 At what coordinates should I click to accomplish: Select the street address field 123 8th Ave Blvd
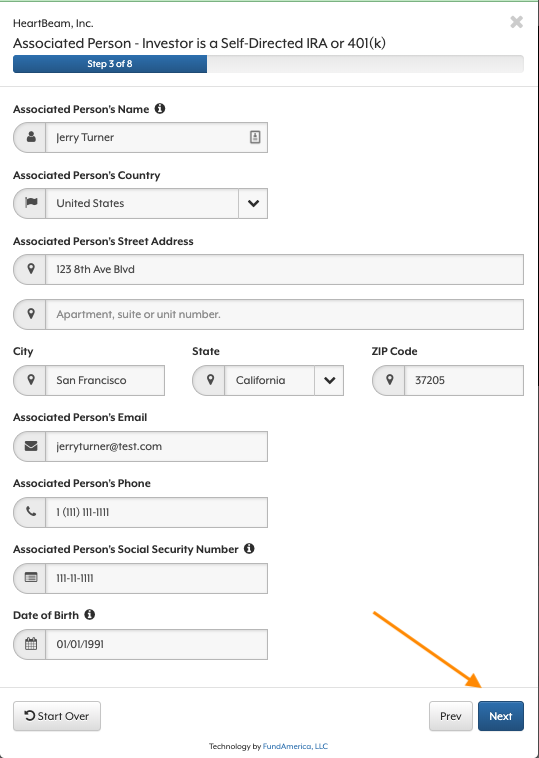[285, 269]
